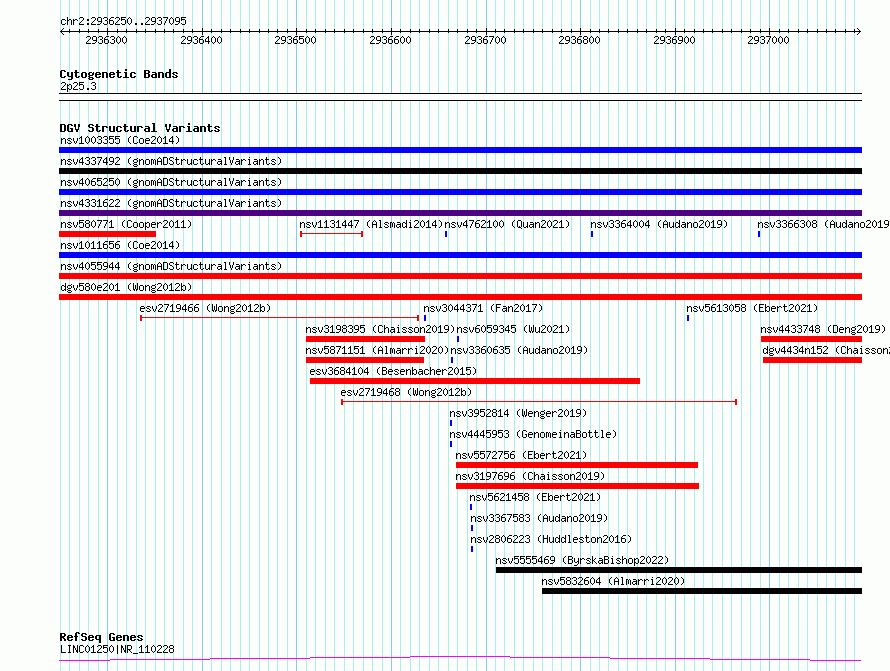Screen dimensions: 890x671
Task: Click the nsv3197696 (Chaisson2019) label
Action: tap(530, 476)
